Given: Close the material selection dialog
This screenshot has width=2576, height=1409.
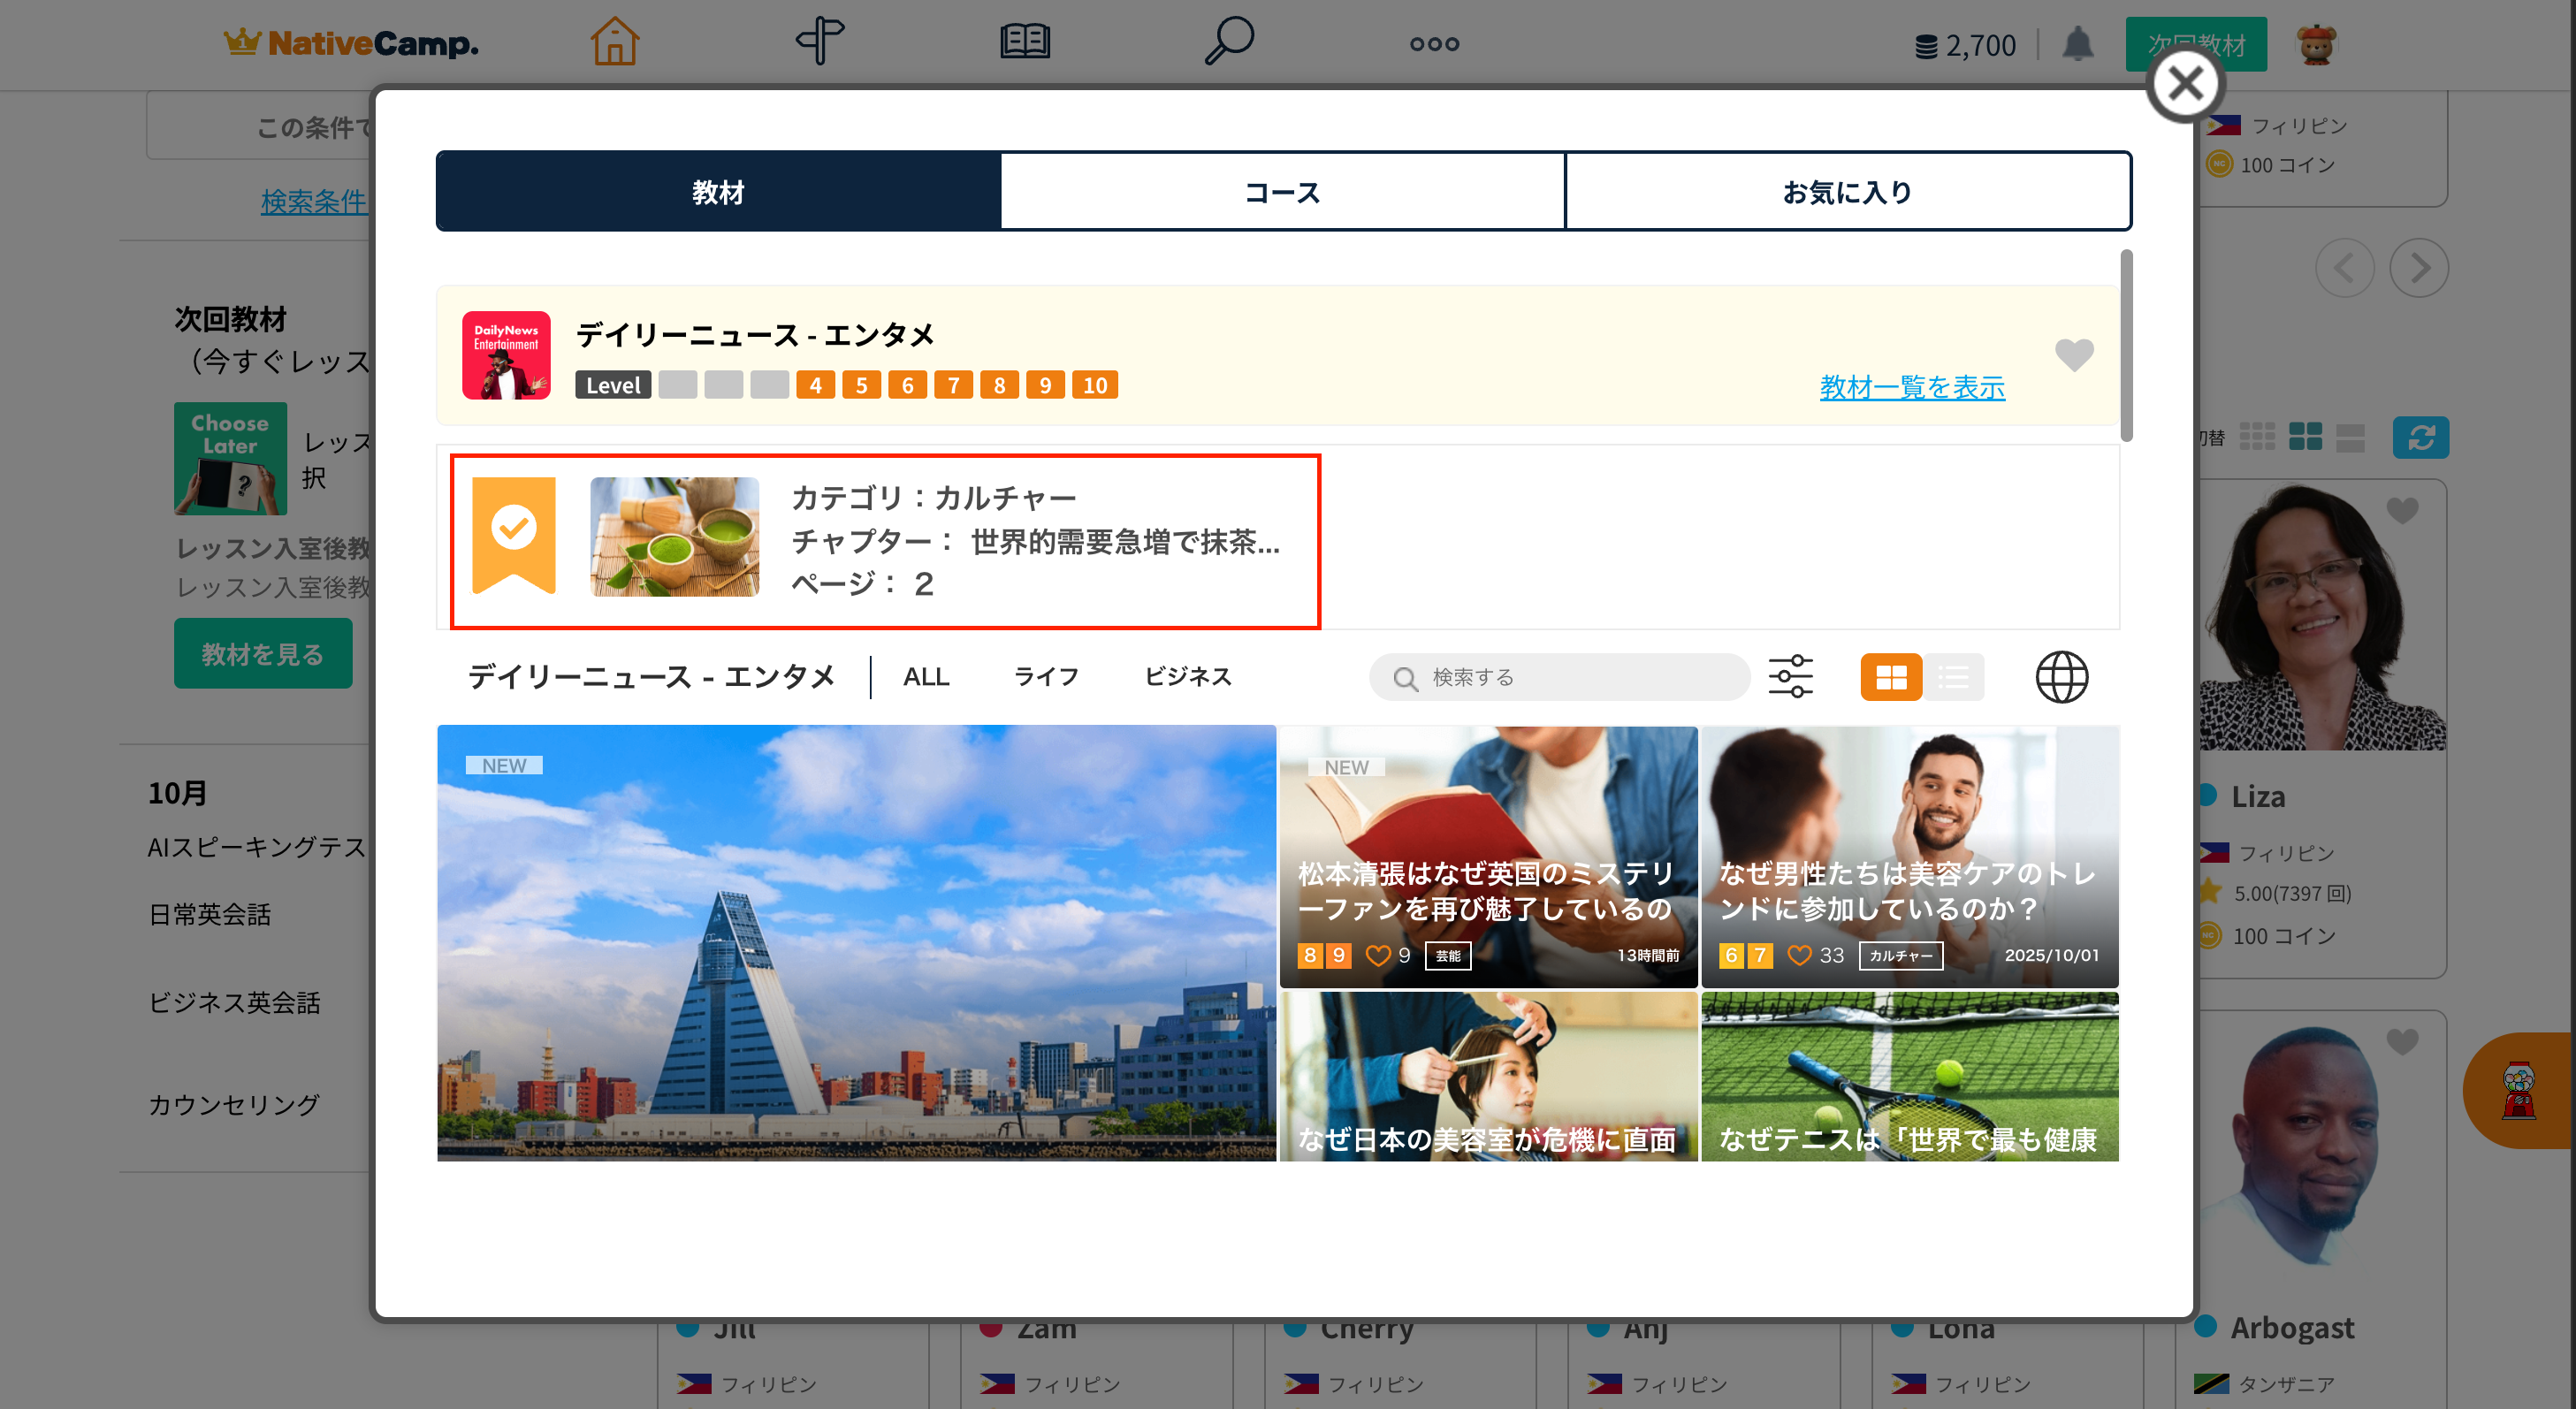Looking at the screenshot, I should [2184, 85].
